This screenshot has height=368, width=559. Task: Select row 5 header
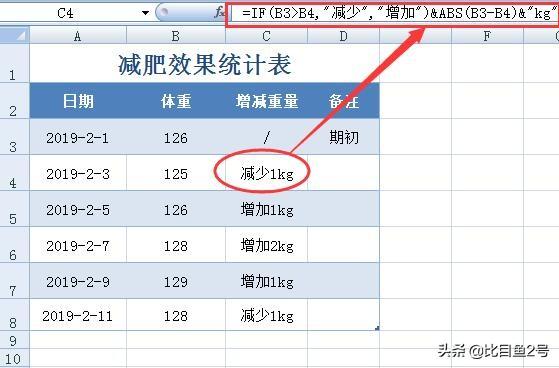pyautogui.click(x=14, y=209)
